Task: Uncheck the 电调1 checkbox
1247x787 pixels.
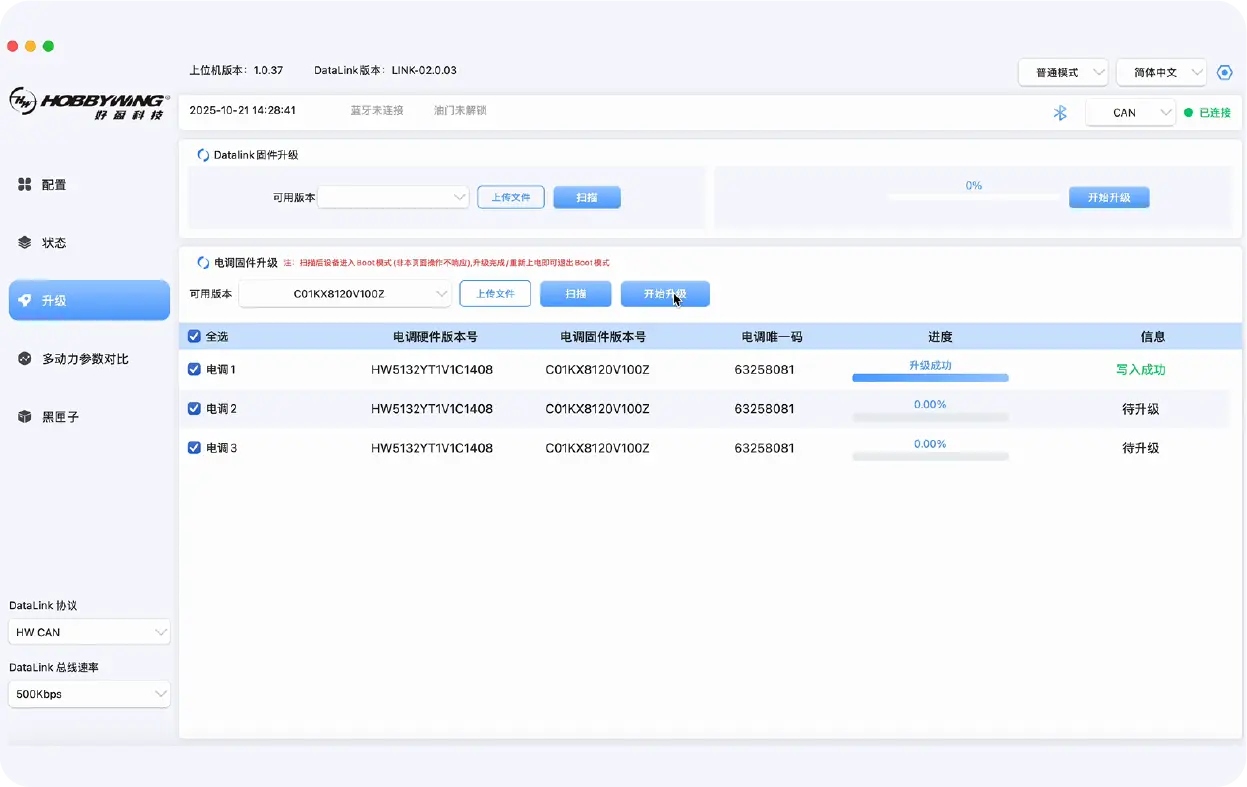Action: coord(194,369)
